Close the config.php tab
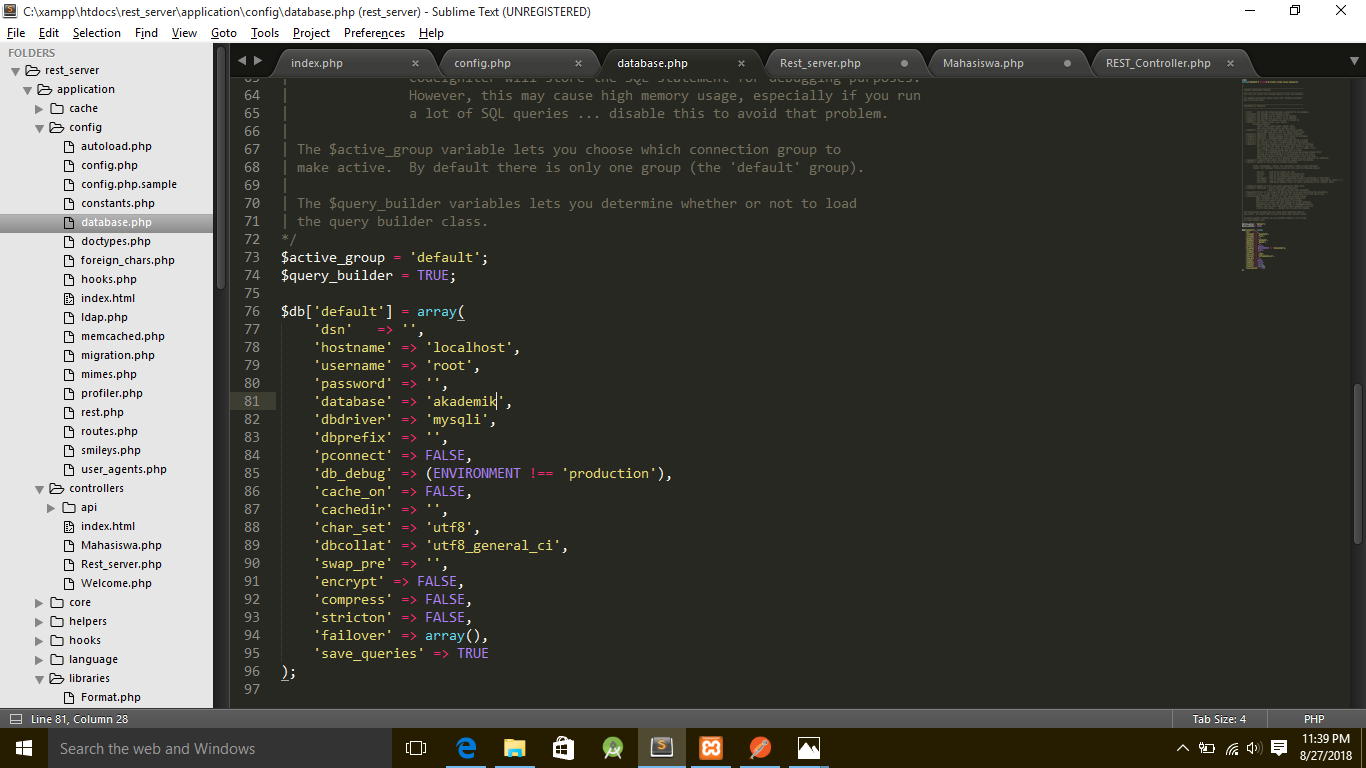The height and width of the screenshot is (768, 1366). (578, 61)
